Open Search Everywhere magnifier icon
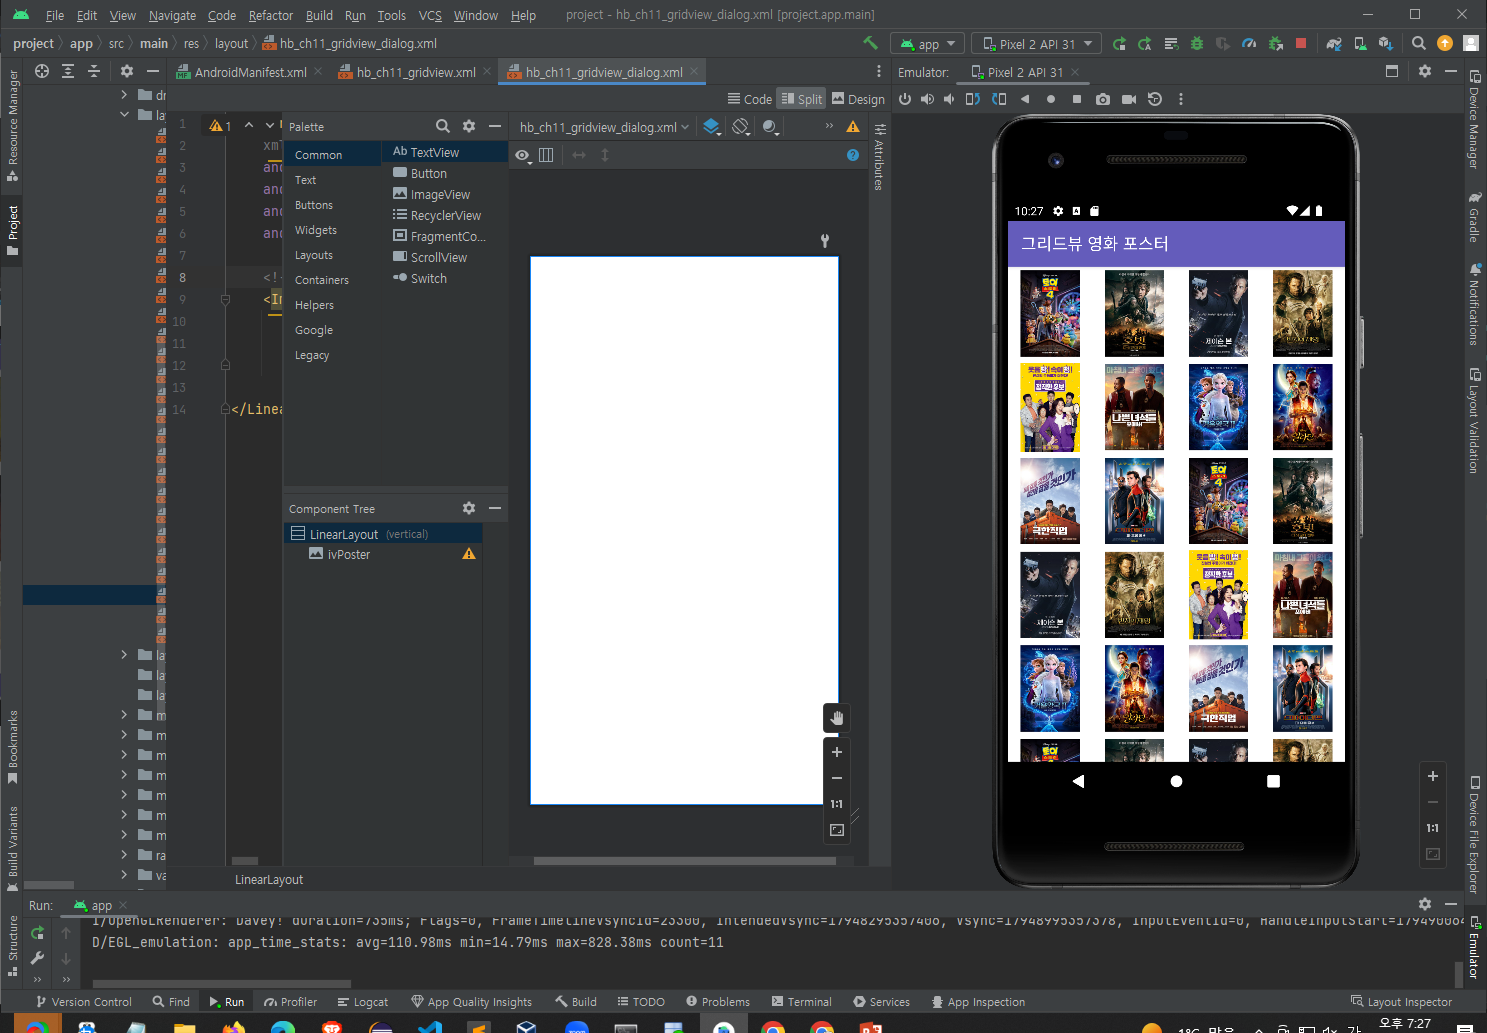 [1418, 43]
